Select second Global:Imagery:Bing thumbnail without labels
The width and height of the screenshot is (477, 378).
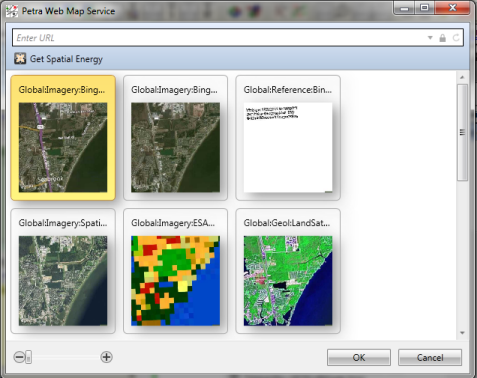coord(175,138)
